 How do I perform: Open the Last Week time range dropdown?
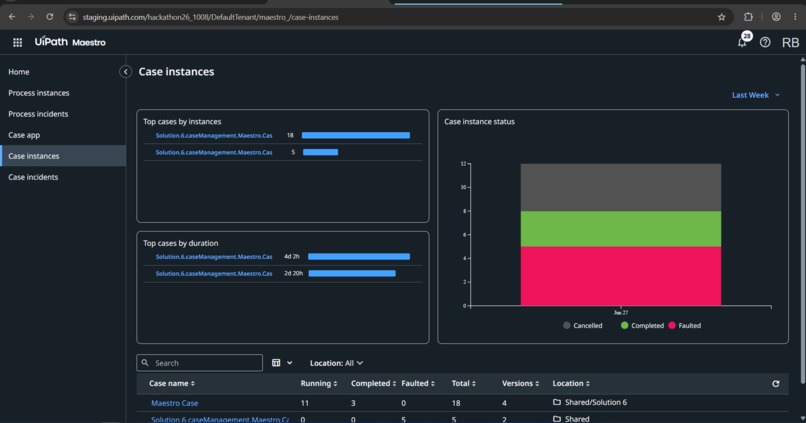[756, 95]
